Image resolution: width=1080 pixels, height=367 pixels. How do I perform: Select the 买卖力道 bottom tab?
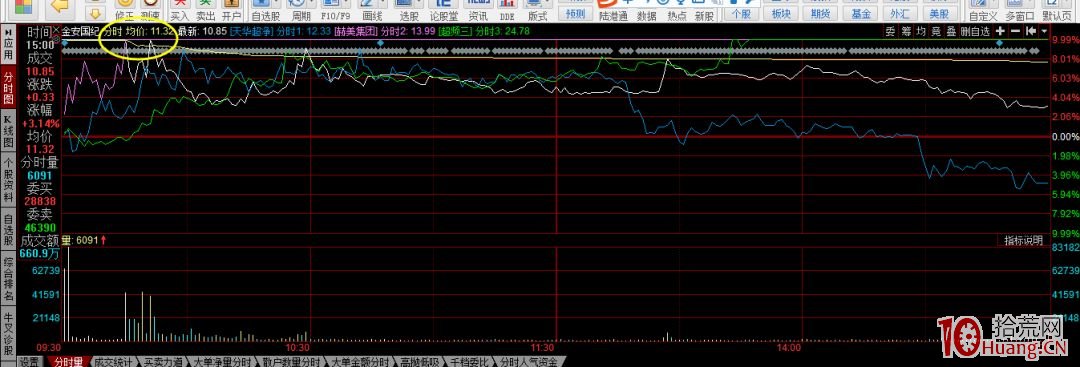pos(163,362)
